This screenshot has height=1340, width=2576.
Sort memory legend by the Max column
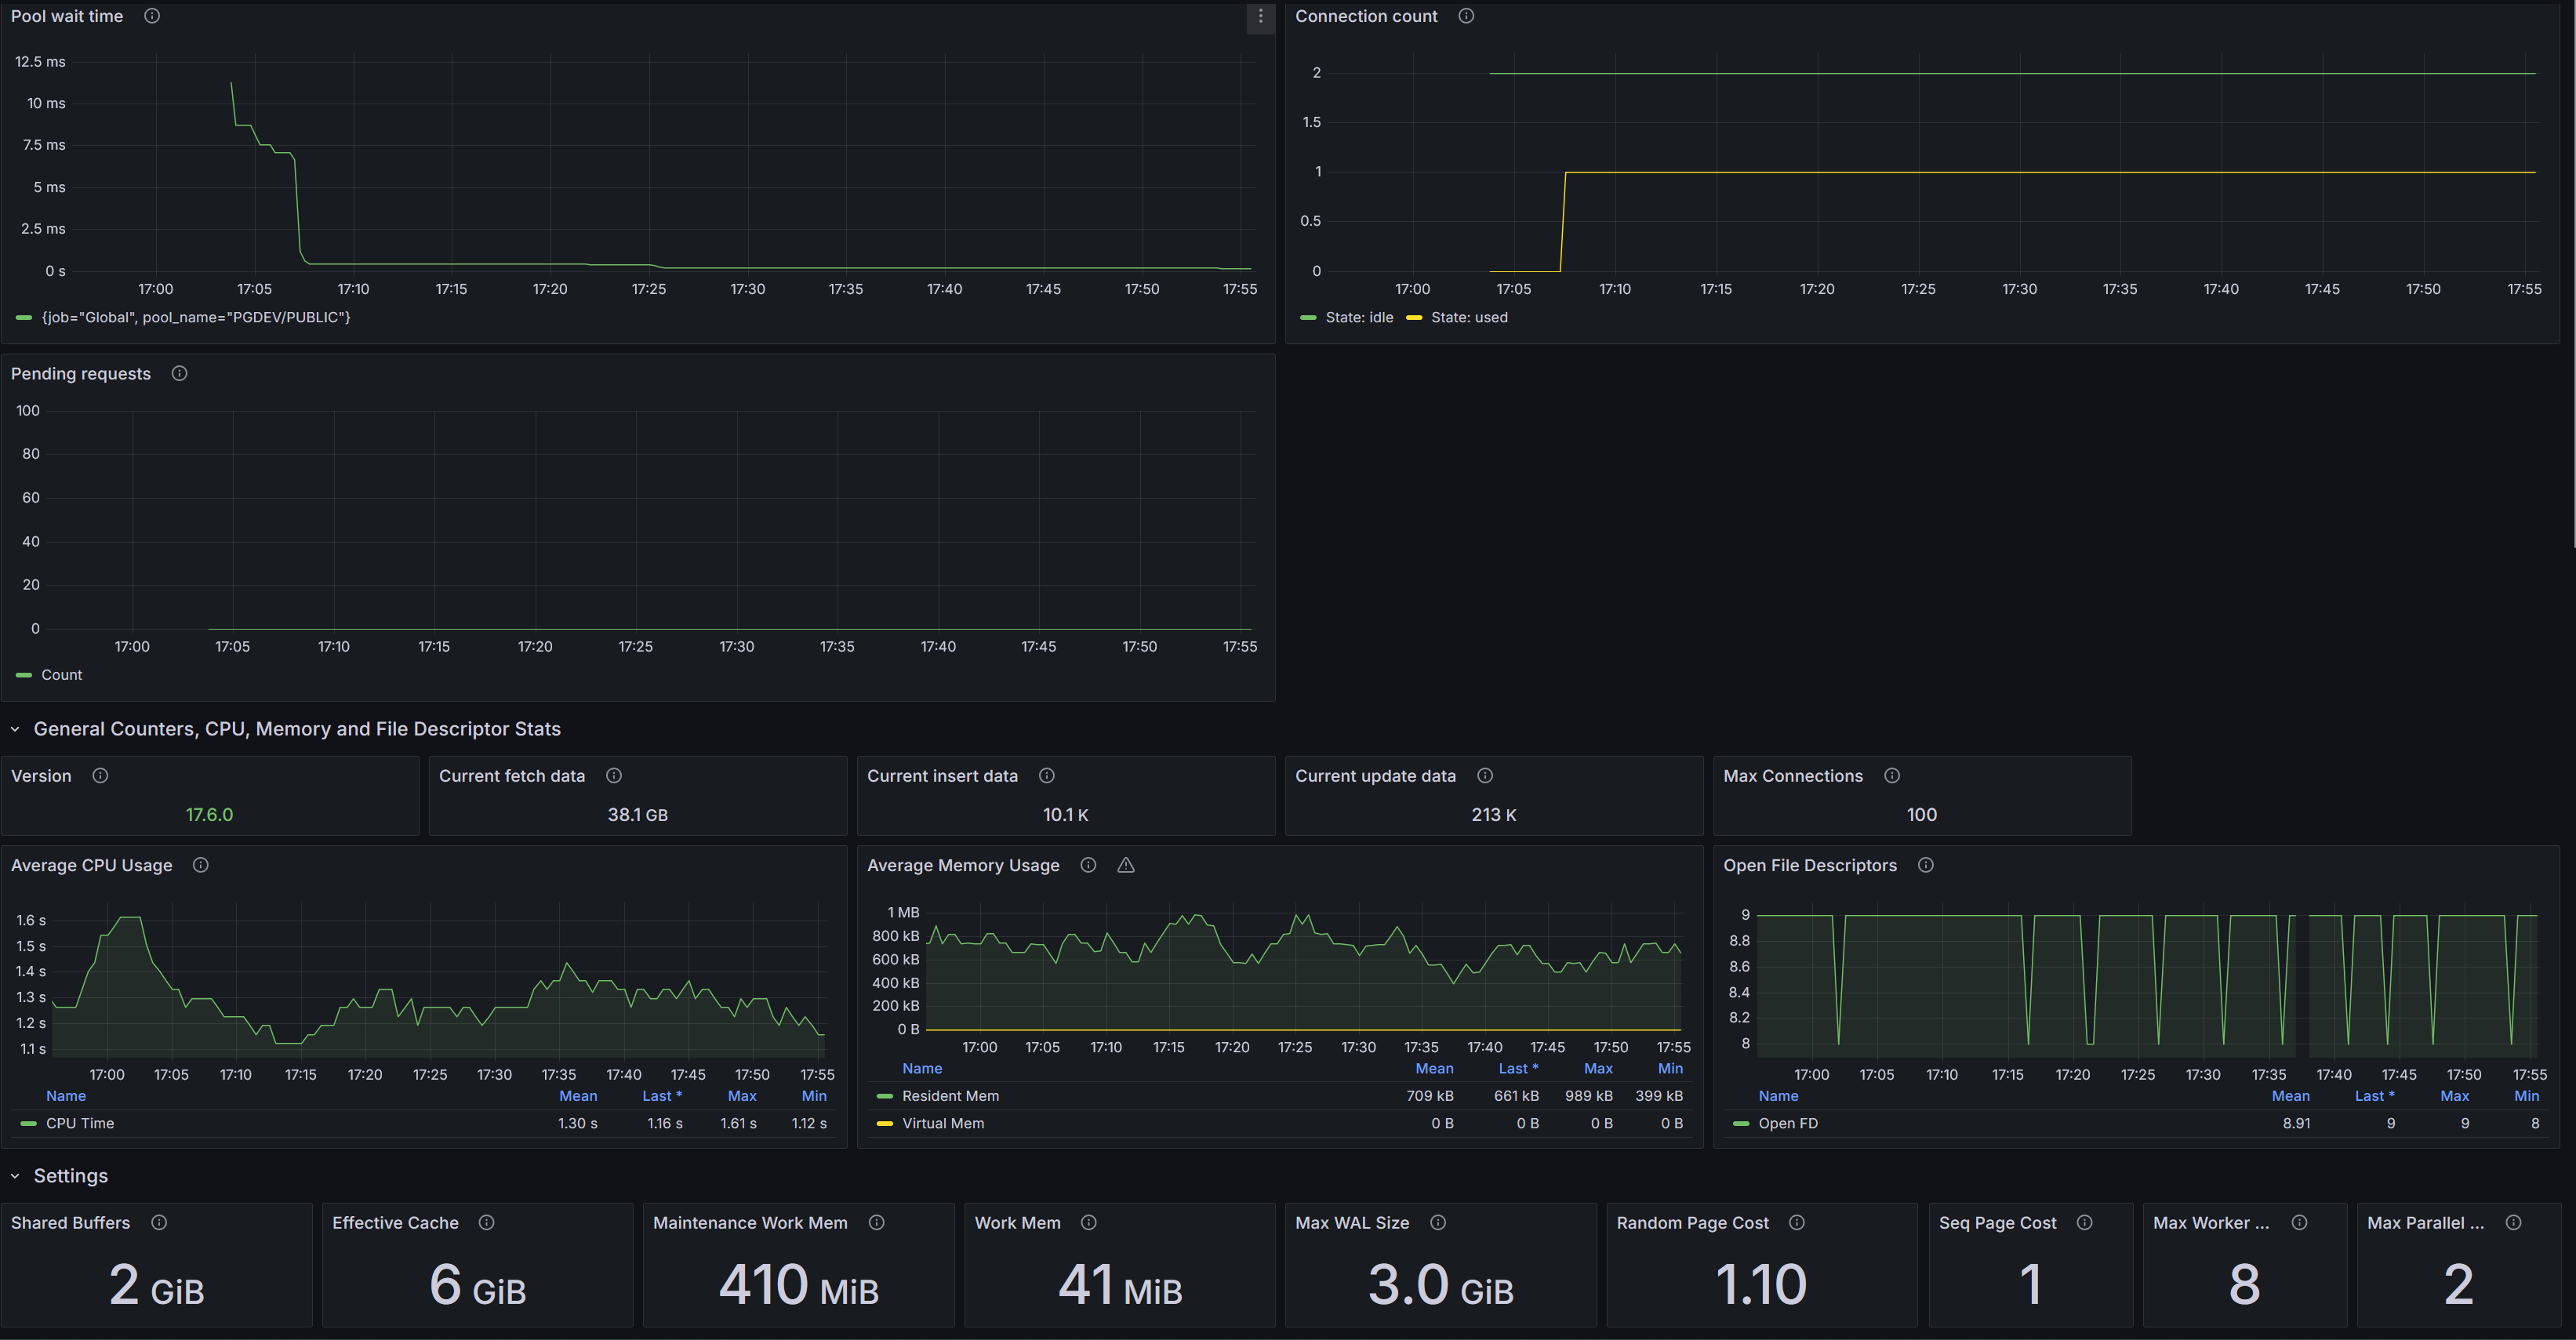pyautogui.click(x=1598, y=1068)
